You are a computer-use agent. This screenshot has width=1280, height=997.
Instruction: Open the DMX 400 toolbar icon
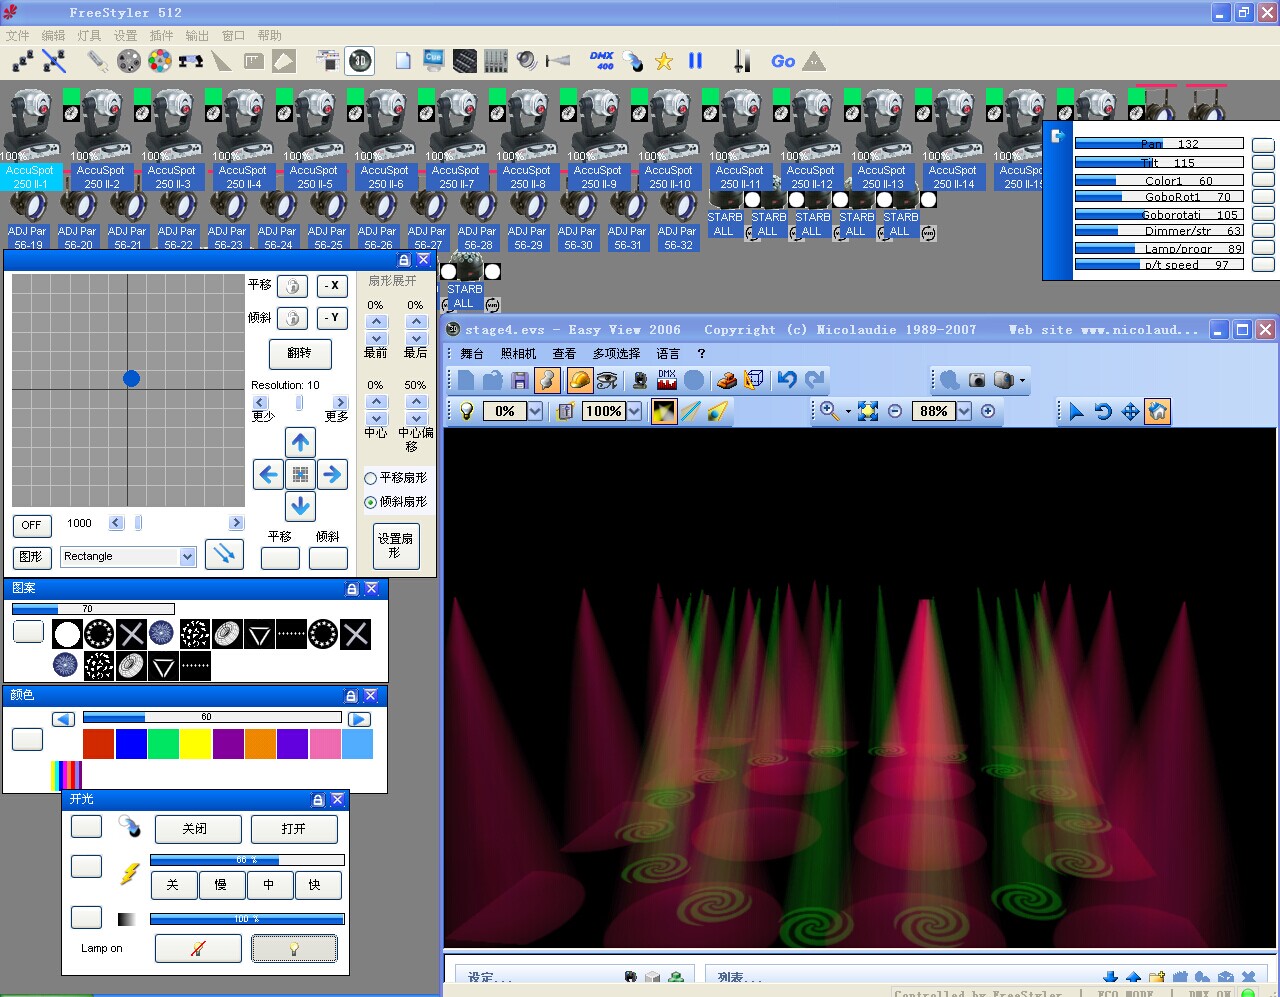point(602,61)
